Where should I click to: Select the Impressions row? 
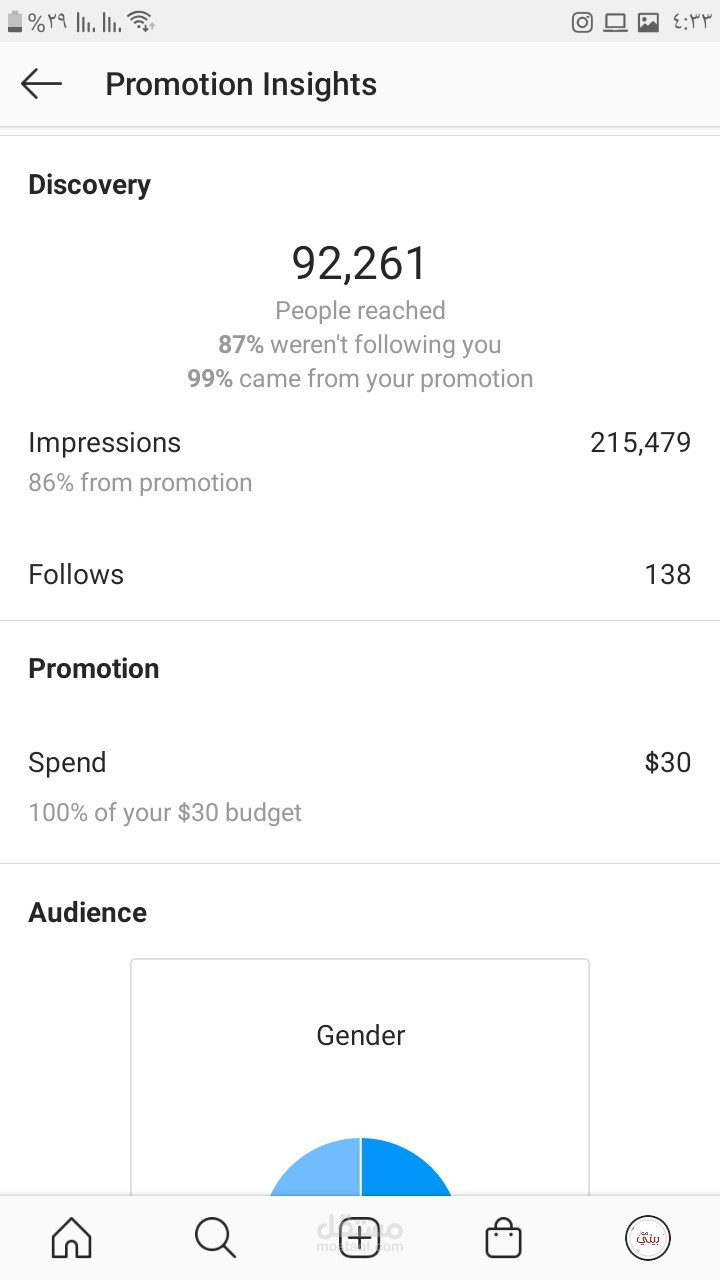click(x=360, y=460)
